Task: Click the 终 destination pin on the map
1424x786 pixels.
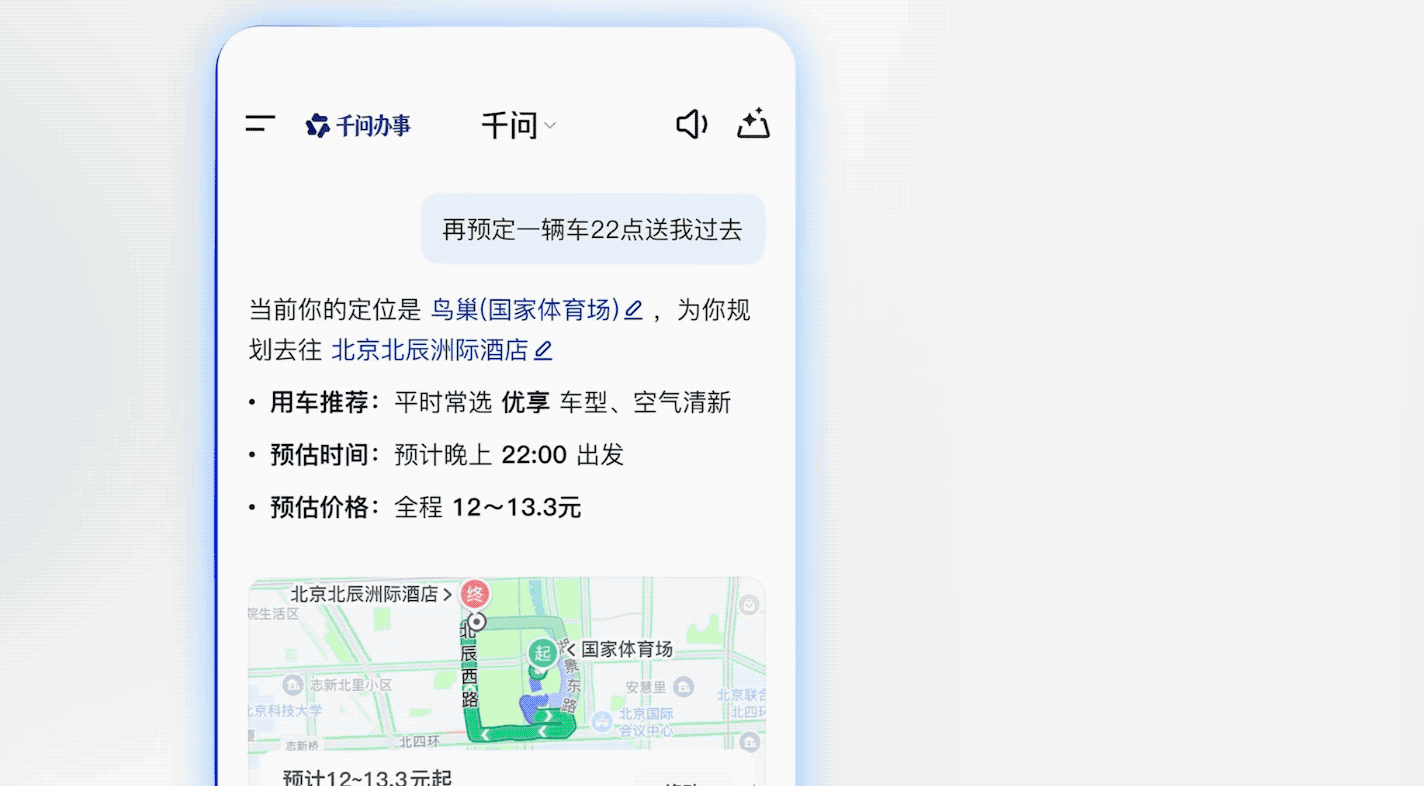Action: coord(474,594)
